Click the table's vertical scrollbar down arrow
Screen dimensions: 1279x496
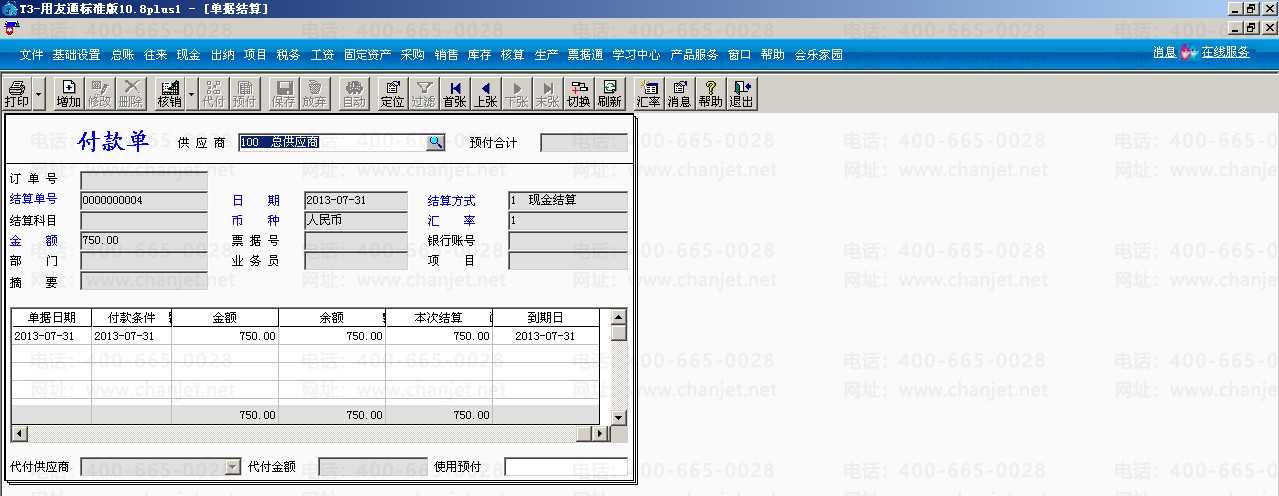pos(618,417)
